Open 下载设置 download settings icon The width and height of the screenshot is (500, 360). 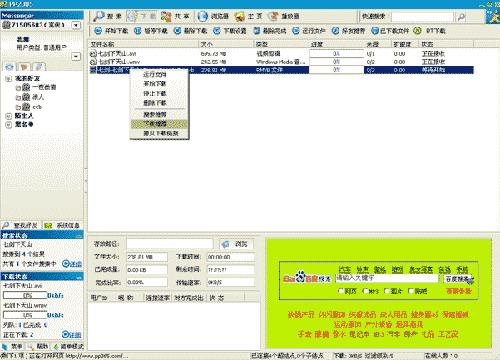pos(217,31)
